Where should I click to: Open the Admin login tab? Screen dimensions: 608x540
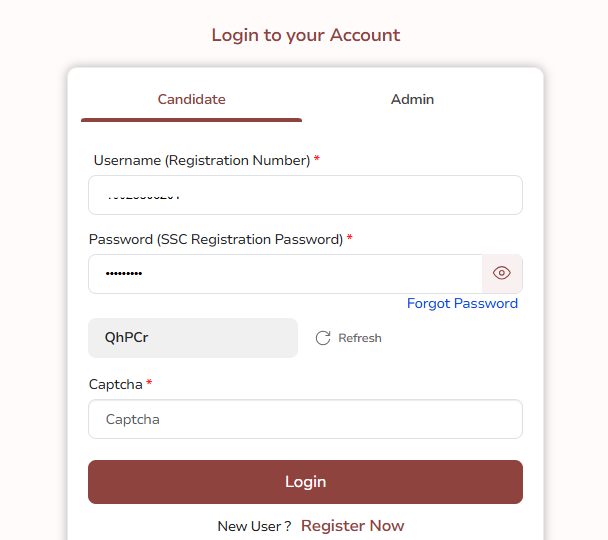pos(412,99)
